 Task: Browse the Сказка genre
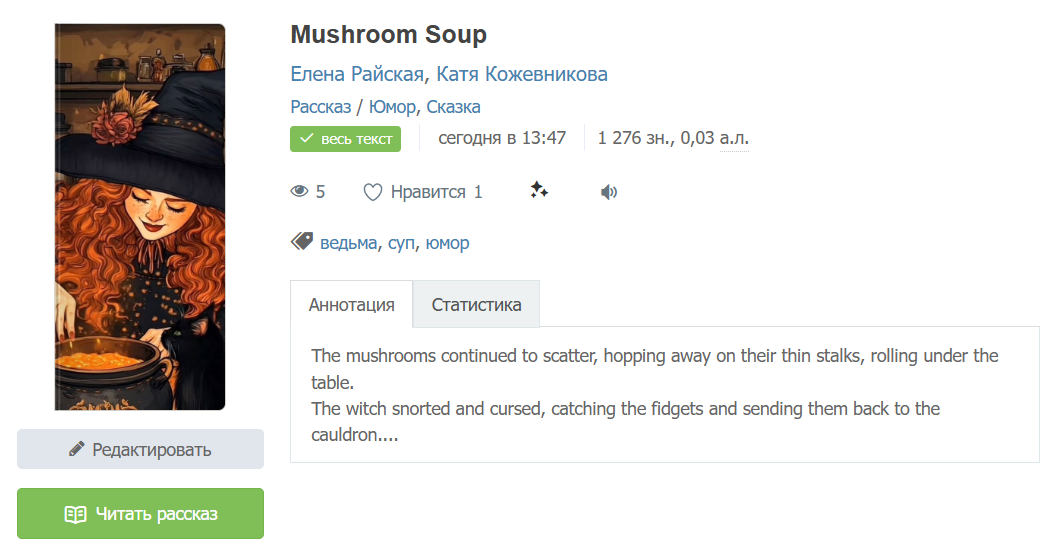pyautogui.click(x=454, y=107)
